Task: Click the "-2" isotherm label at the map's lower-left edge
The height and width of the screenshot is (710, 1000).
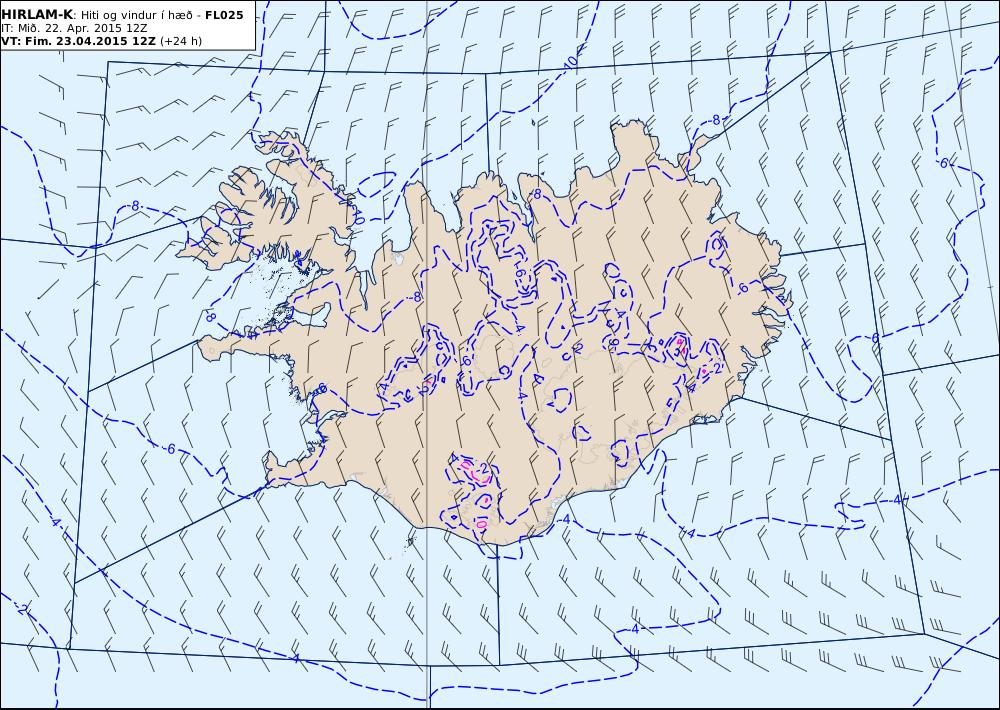Action: 22,610
